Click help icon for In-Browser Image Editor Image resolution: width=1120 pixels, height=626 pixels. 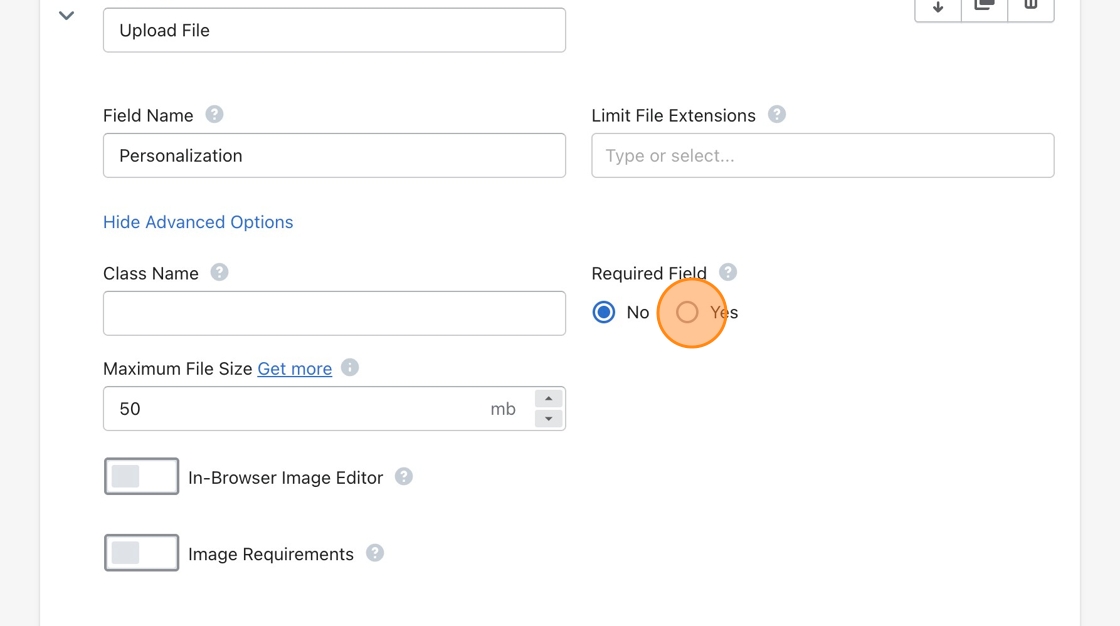(x=404, y=477)
